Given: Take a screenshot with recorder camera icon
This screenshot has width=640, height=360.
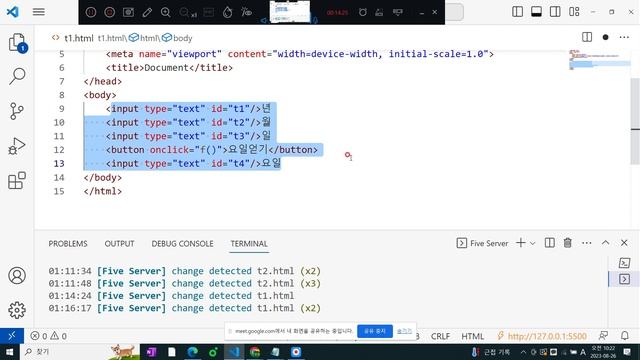Looking at the screenshot, I should coord(128,12).
